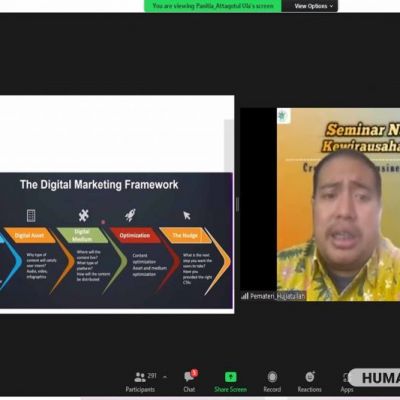The width and height of the screenshot is (400, 400).
Task: Select The Nudge orange arrow label
Action: [x=185, y=235]
